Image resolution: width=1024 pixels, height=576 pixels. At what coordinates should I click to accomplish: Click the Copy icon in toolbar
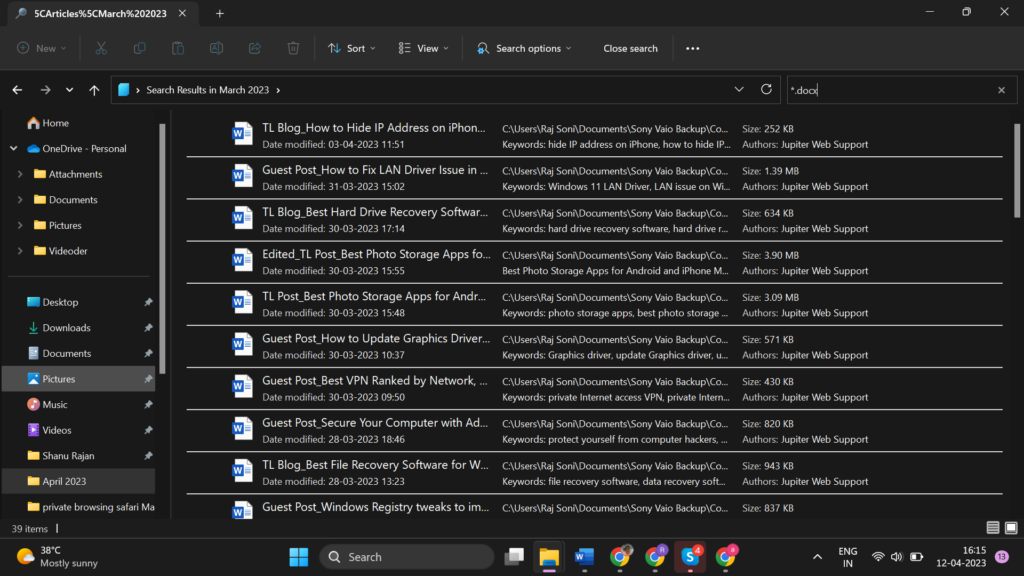[139, 48]
